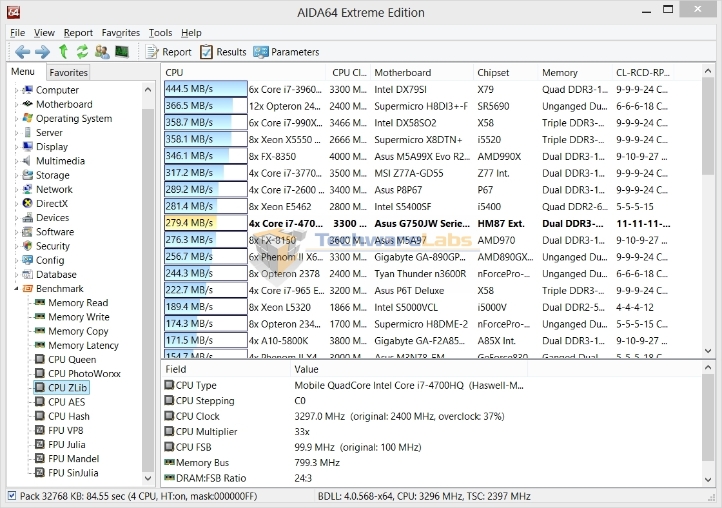
Task: Select CPU PhotoWorxx benchmark
Action: coord(84,374)
